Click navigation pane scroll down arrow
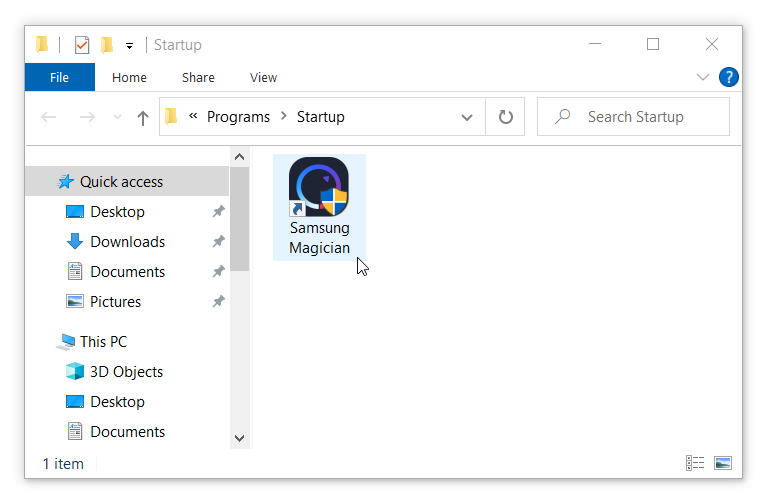 click(x=240, y=438)
